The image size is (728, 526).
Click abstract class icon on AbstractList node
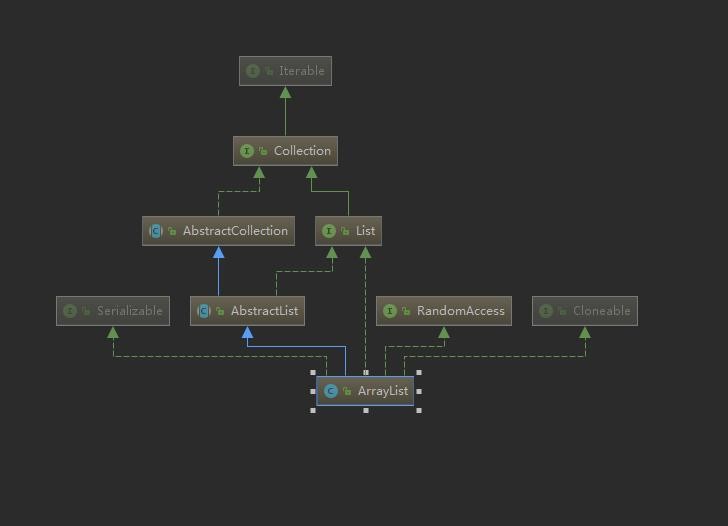[204, 311]
